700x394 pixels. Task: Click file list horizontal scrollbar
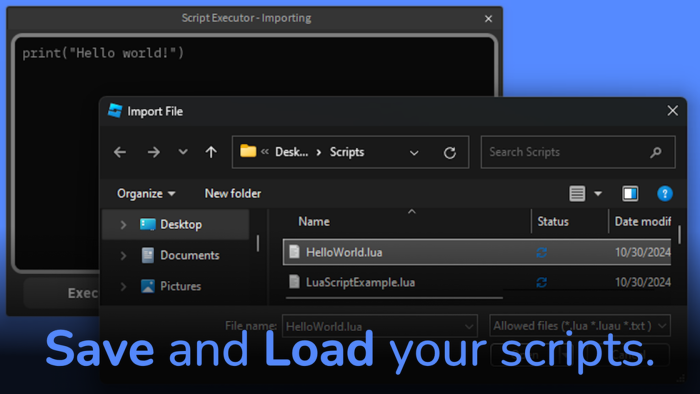pos(394,298)
